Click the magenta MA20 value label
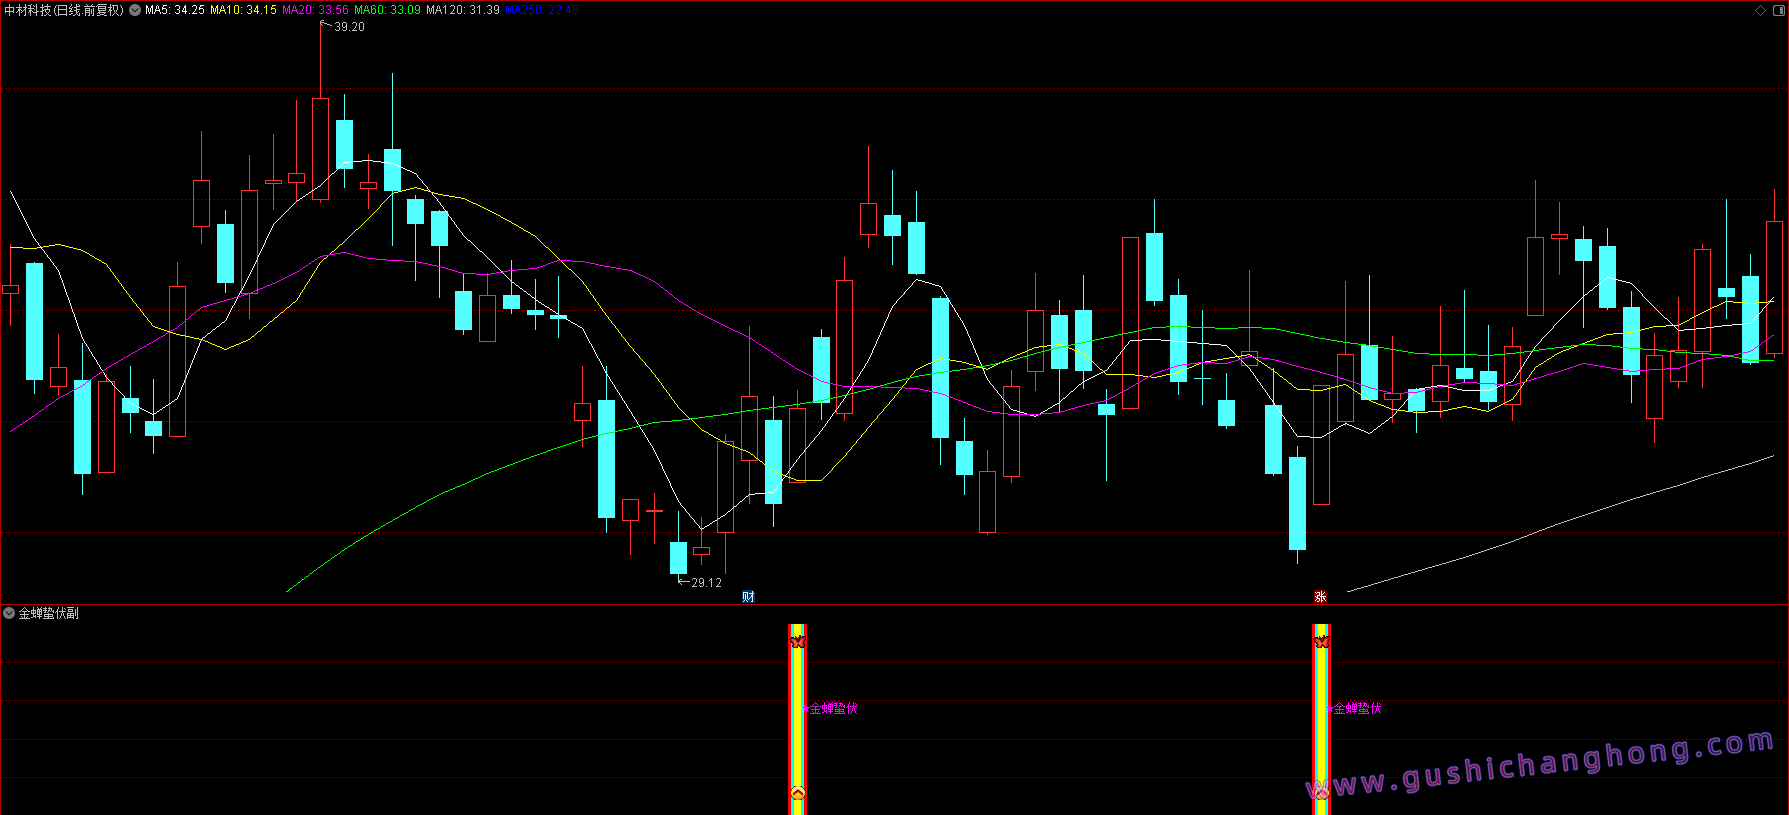Image resolution: width=1789 pixels, height=815 pixels. point(315,10)
